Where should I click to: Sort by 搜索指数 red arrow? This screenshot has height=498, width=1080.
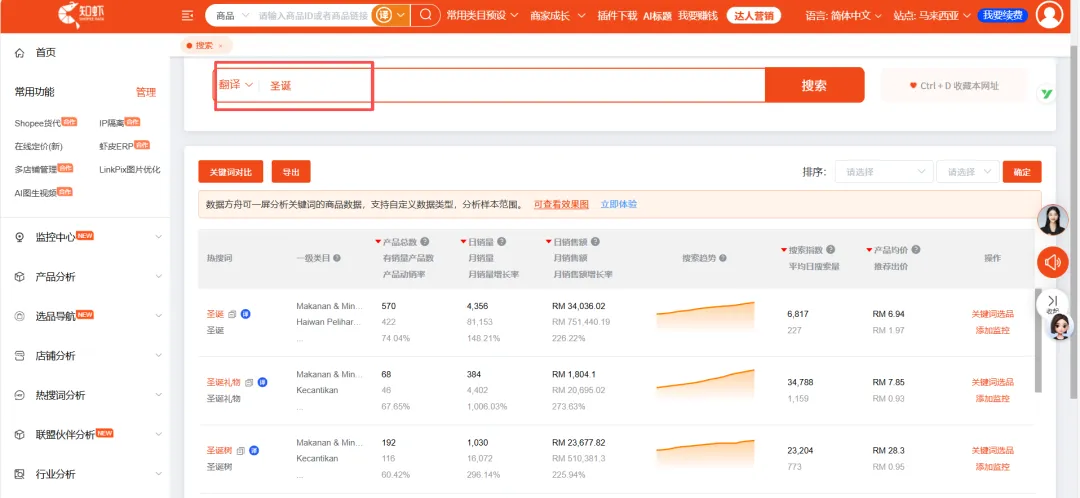784,249
